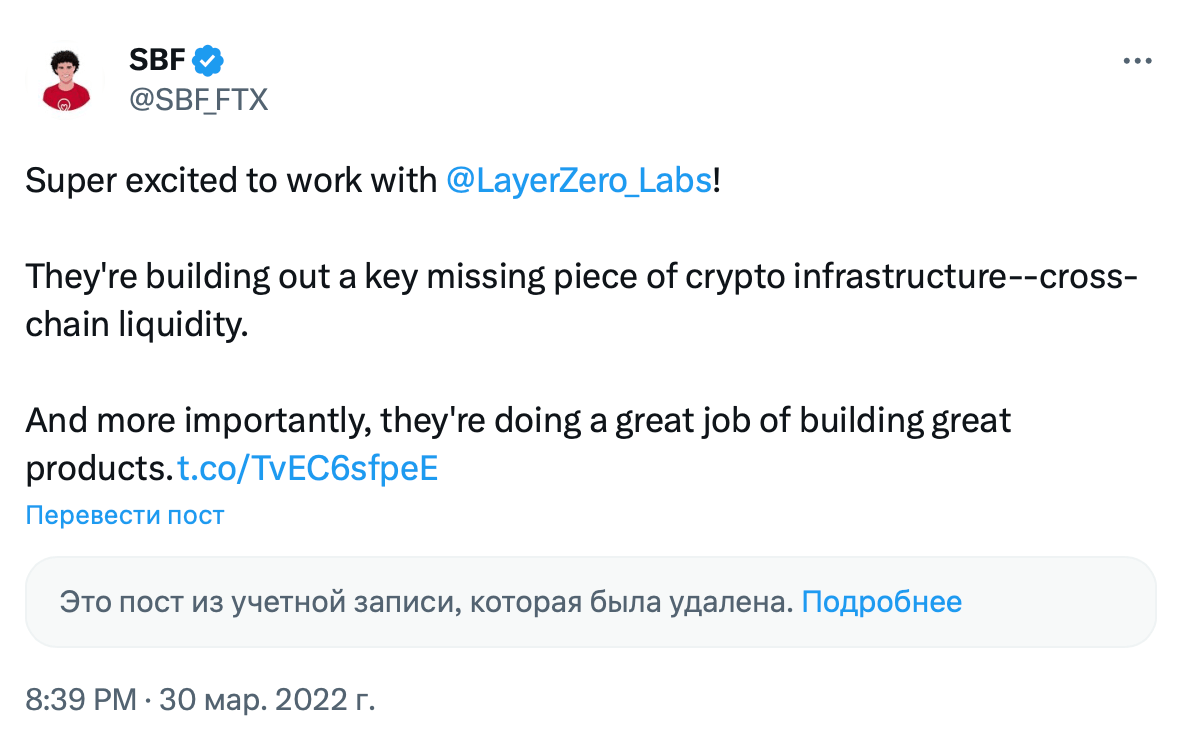This screenshot has height=748, width=1188.
Task: Click the blue verified badge beside SBF
Action: pos(208,61)
